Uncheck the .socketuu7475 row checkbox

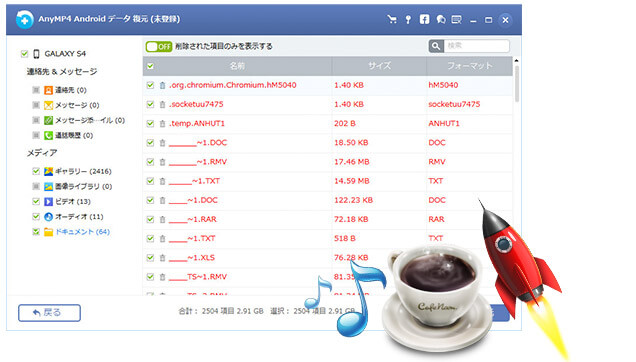150,104
